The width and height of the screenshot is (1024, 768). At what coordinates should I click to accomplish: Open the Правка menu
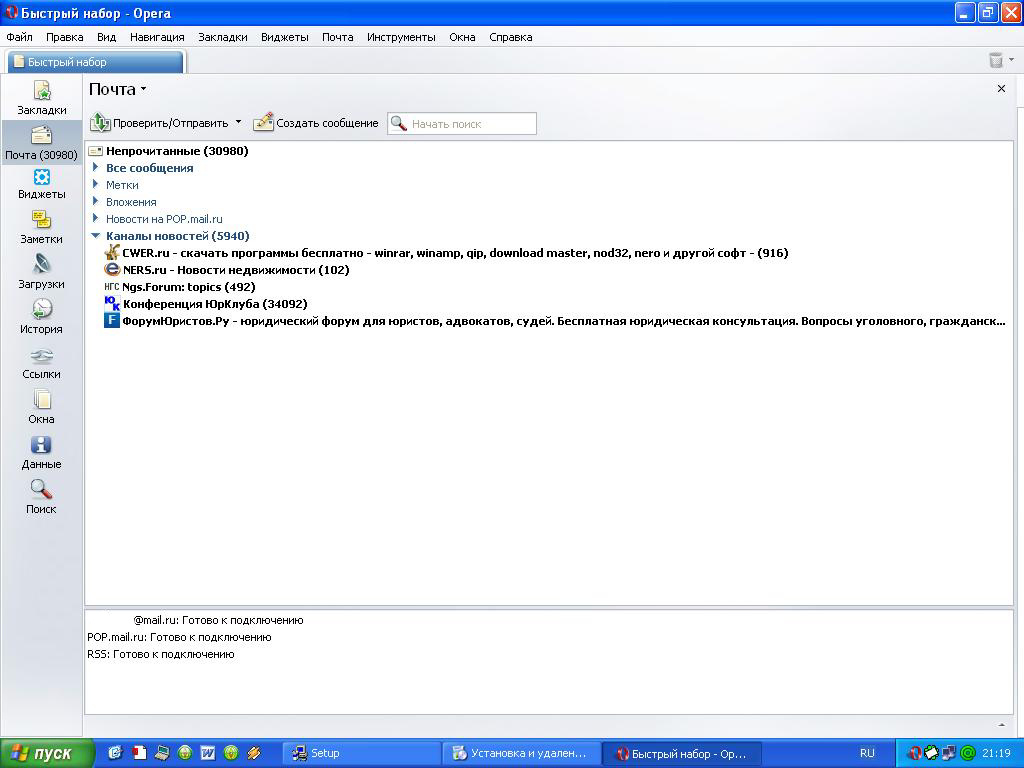(x=64, y=37)
